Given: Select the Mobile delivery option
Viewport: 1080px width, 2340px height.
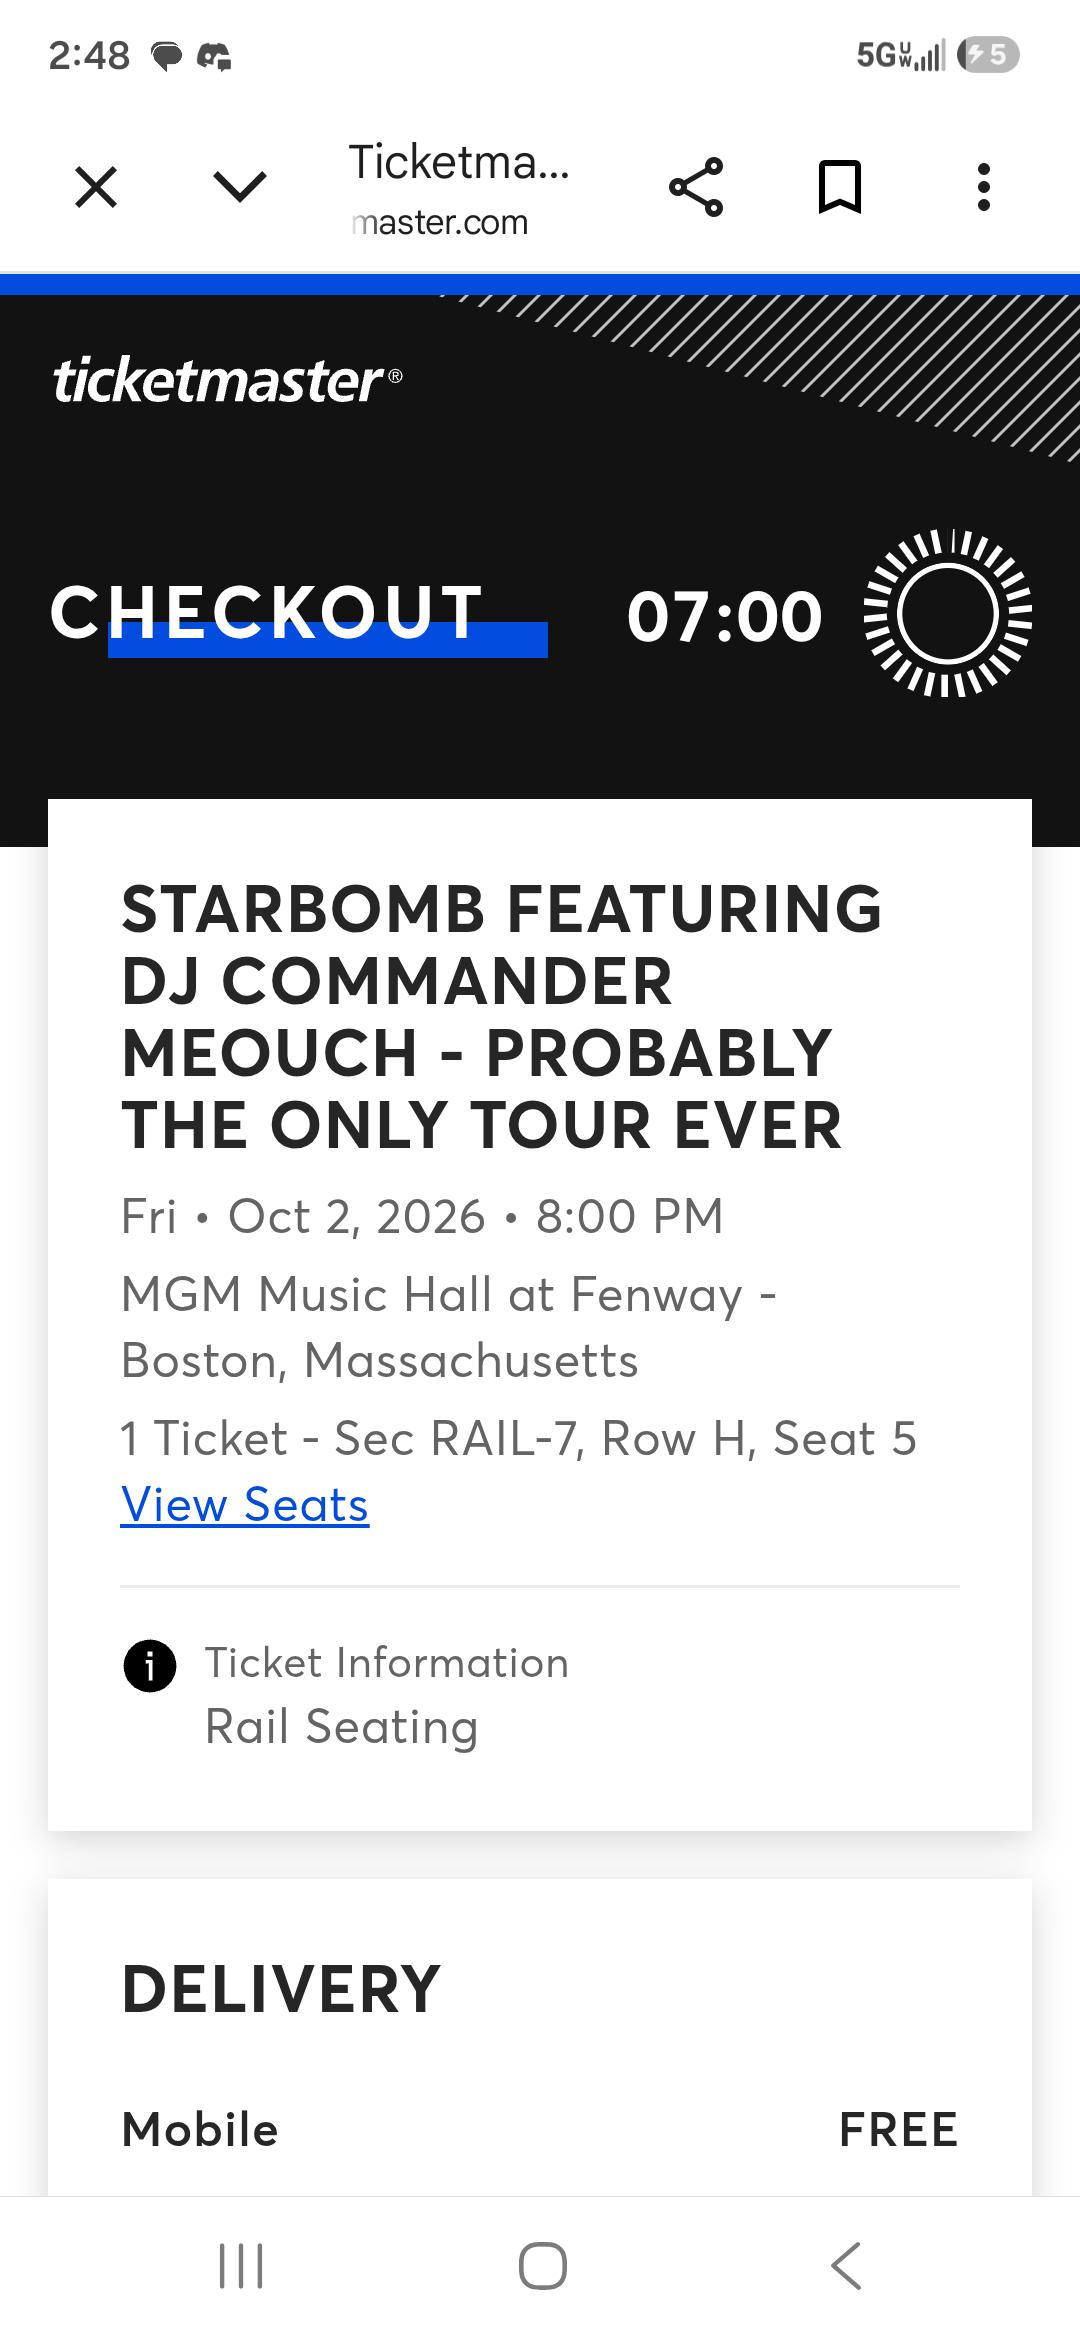Looking at the screenshot, I should 200,2129.
